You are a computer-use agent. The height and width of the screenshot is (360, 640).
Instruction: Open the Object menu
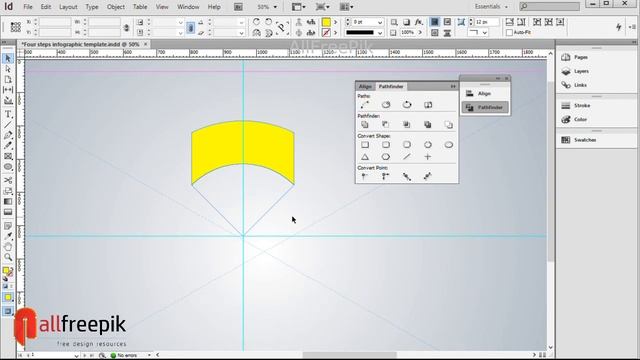pyautogui.click(x=116, y=7)
